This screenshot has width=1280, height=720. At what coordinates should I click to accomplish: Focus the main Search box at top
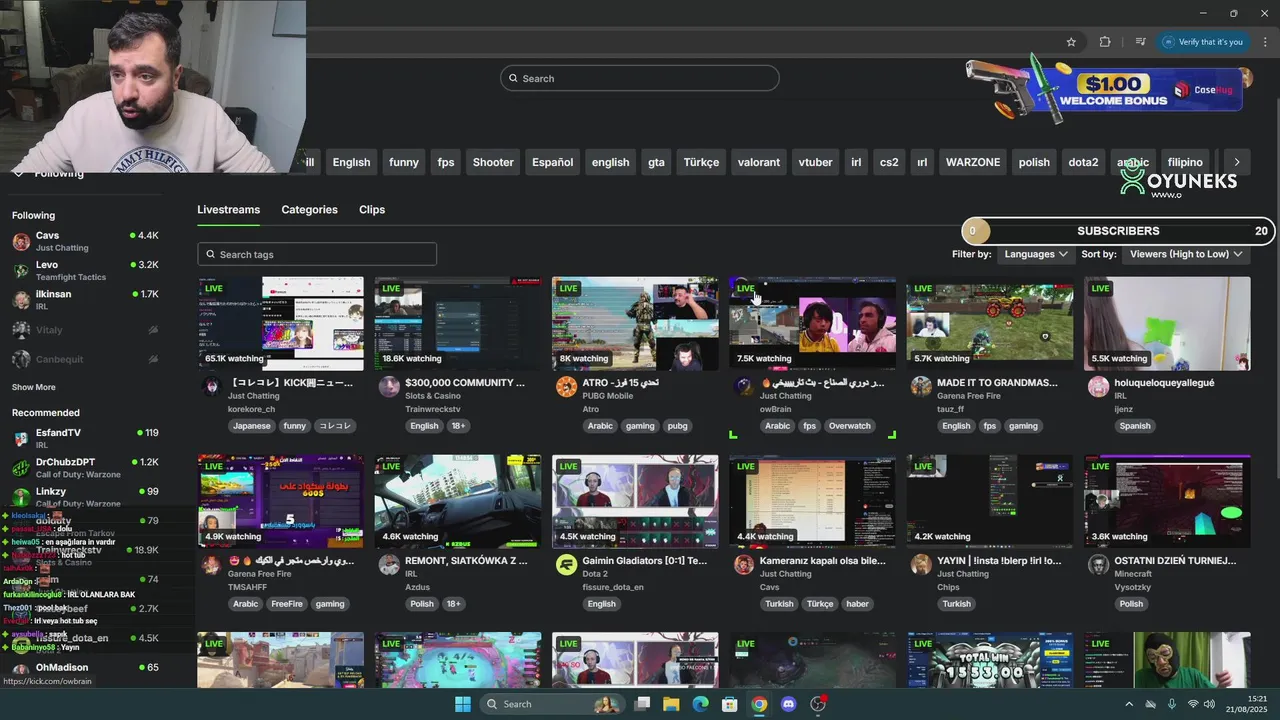640,78
